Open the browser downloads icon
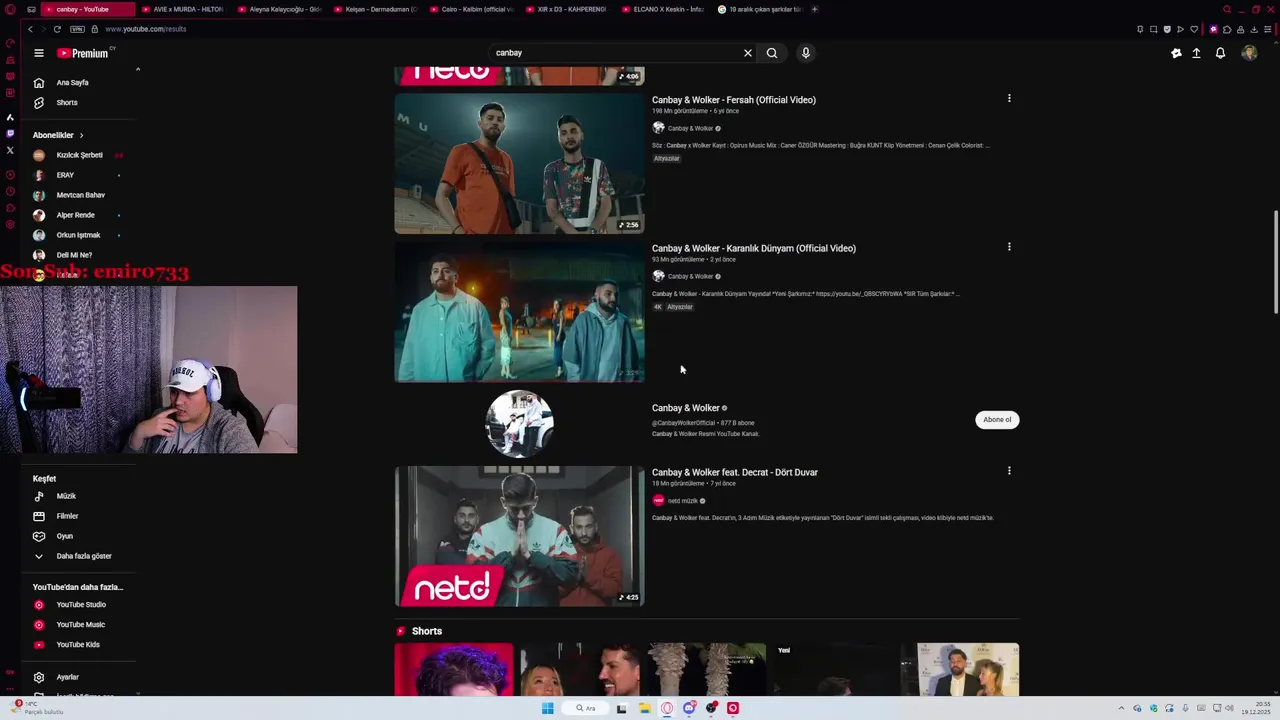 pyautogui.click(x=1253, y=29)
